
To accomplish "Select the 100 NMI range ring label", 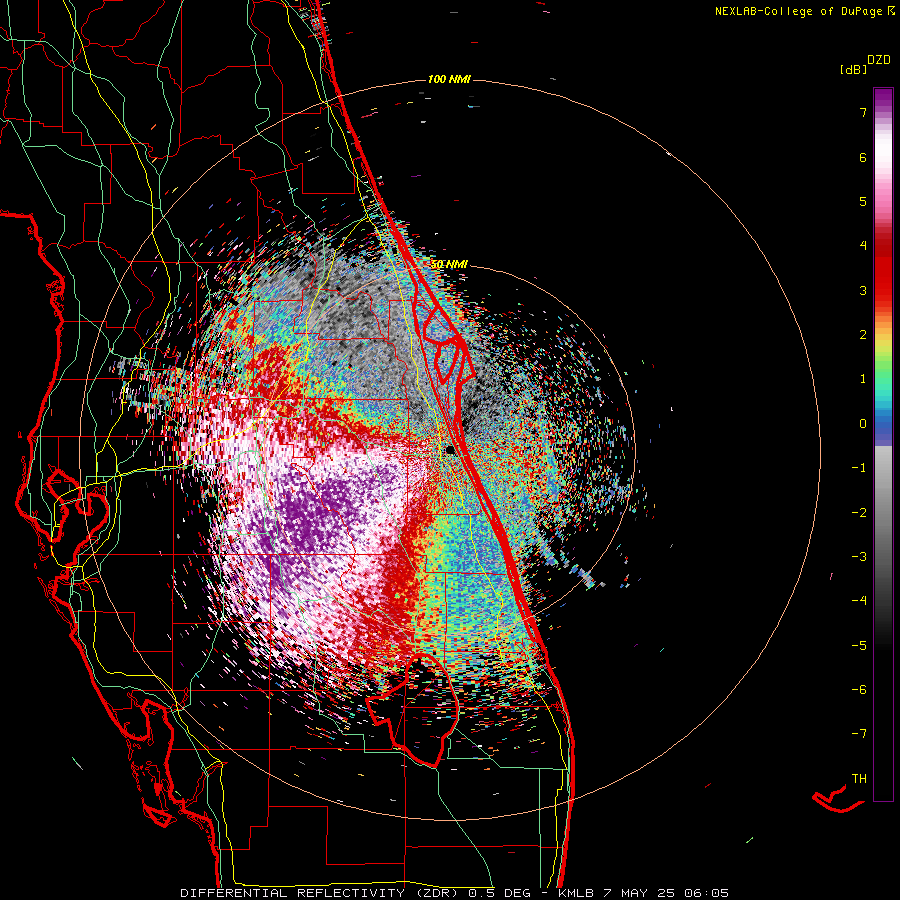I will tap(449, 79).
